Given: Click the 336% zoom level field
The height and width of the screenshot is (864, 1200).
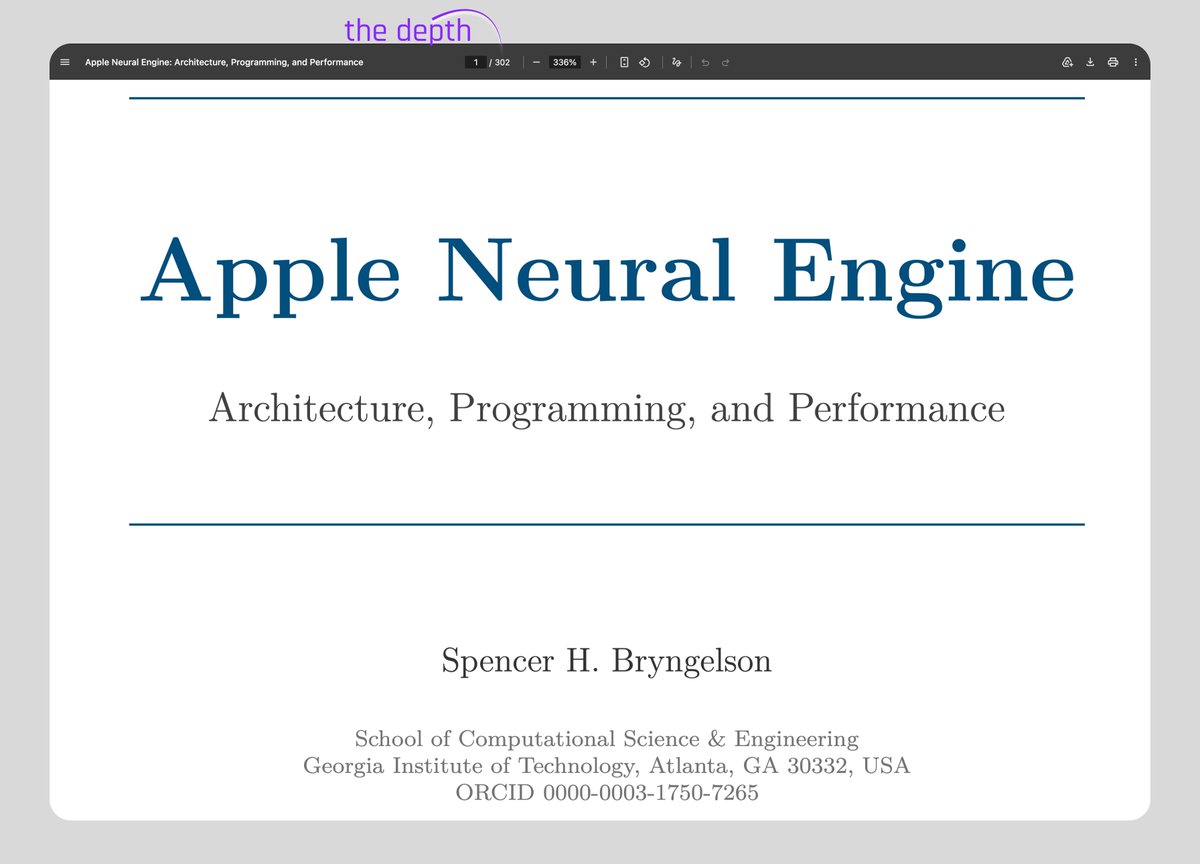Looking at the screenshot, I should pos(565,62).
